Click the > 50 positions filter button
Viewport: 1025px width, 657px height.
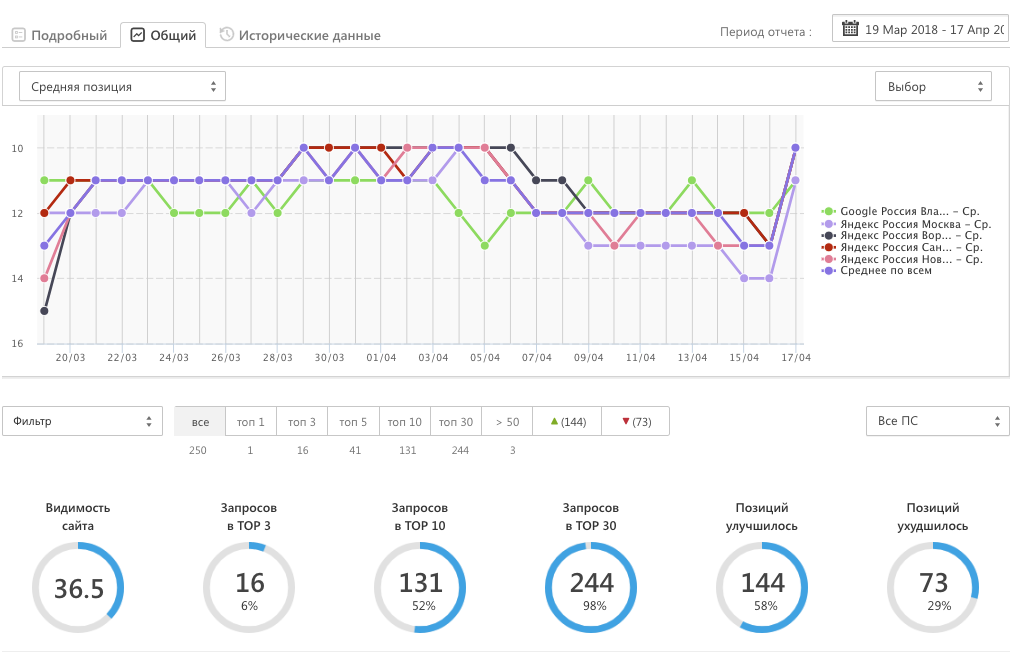point(507,422)
